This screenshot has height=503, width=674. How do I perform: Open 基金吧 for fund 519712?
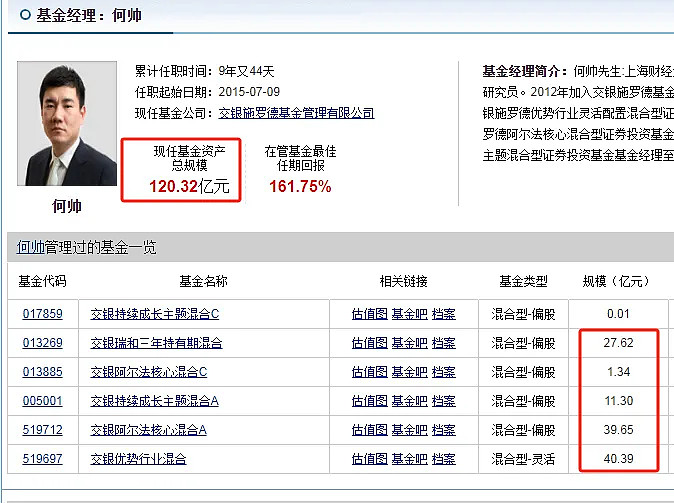[410, 429]
